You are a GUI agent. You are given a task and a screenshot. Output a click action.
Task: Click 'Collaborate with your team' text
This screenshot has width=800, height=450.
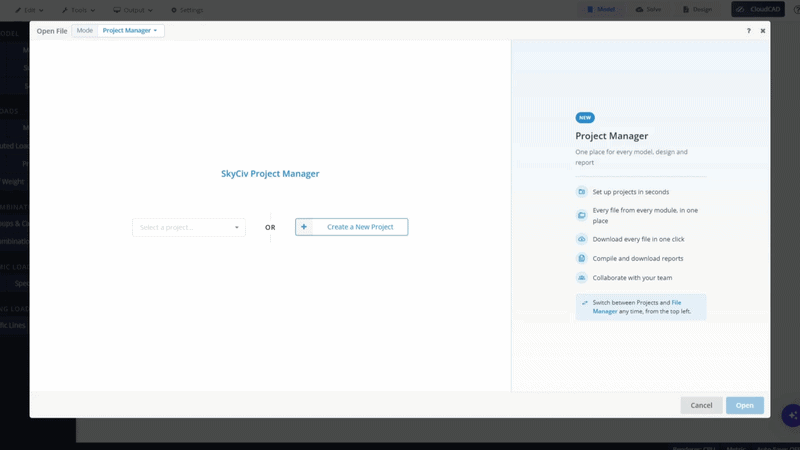[x=632, y=278]
